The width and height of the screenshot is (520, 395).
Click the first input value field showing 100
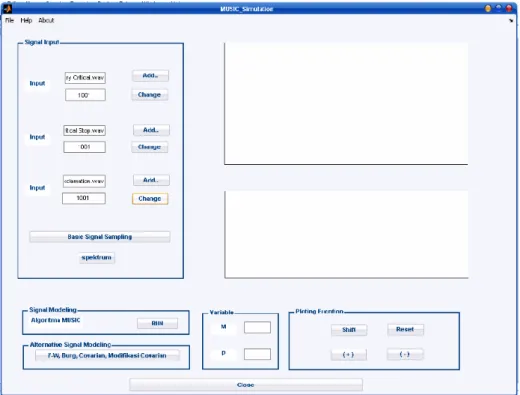coord(85,95)
